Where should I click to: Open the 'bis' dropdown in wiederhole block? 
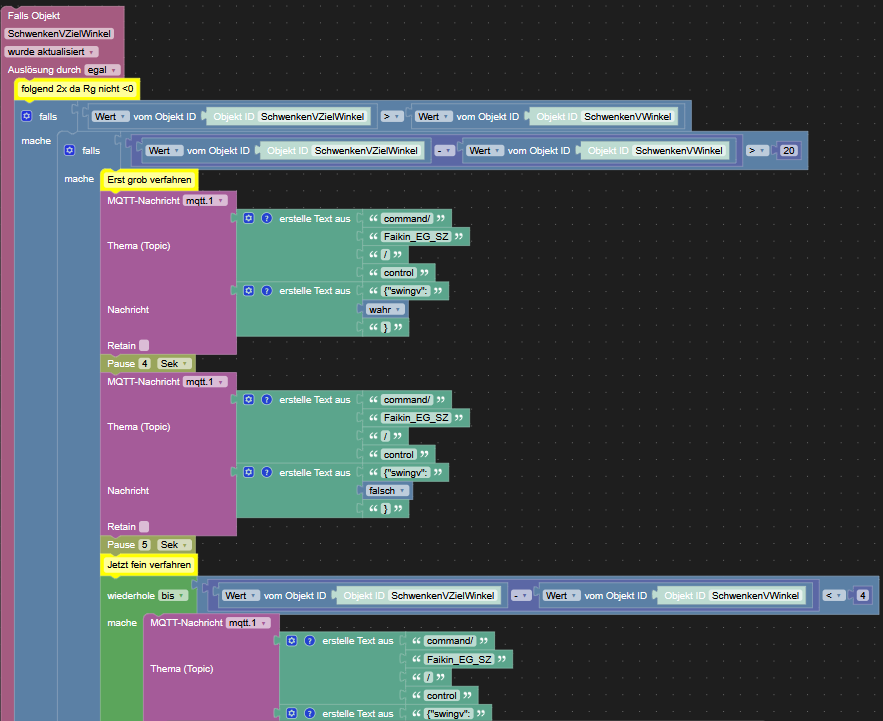click(x=173, y=595)
